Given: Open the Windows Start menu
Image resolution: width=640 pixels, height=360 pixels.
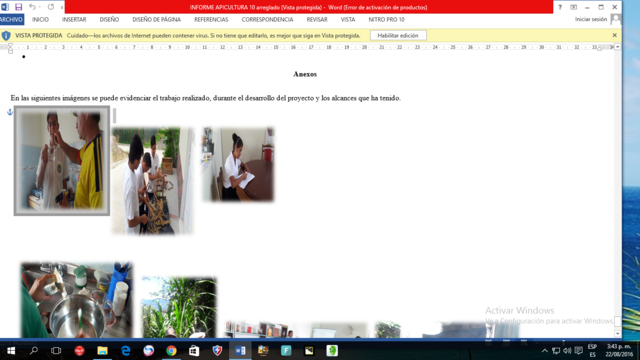Looking at the screenshot, I should (11, 351).
